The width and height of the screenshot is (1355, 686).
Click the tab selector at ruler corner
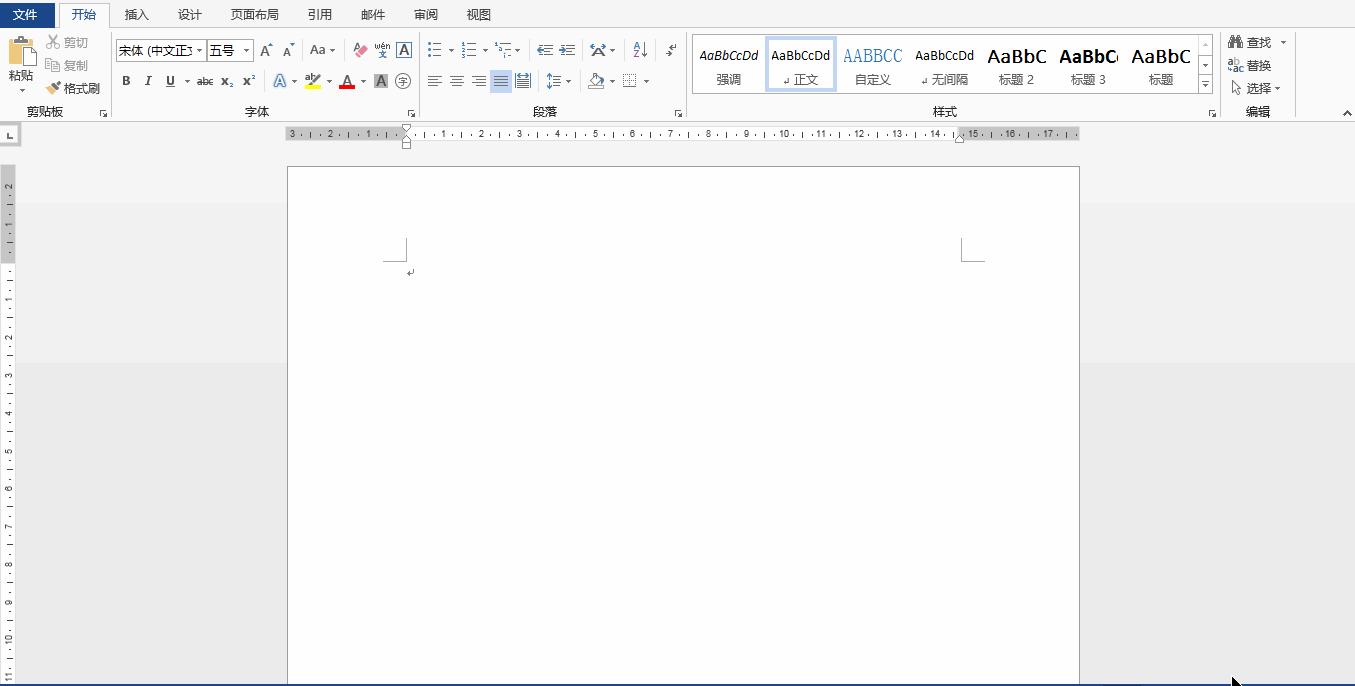coord(9,134)
